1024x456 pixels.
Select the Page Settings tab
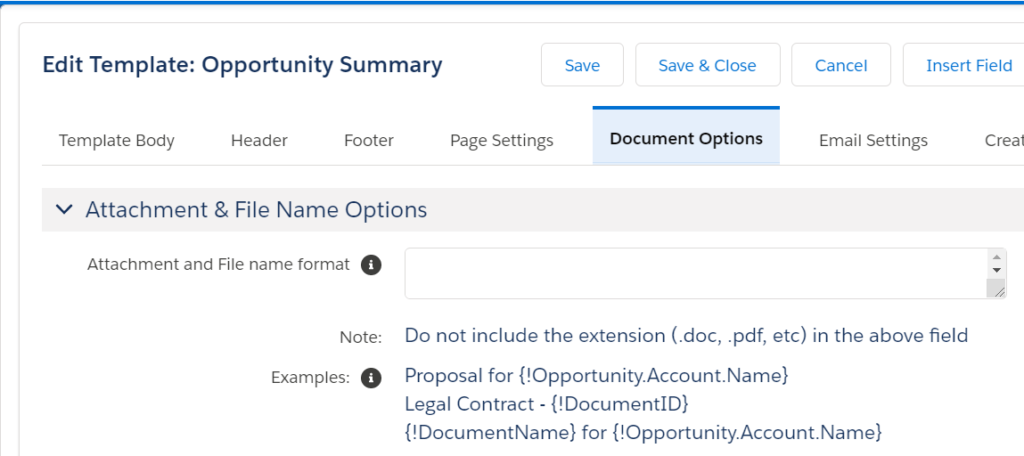pos(501,141)
